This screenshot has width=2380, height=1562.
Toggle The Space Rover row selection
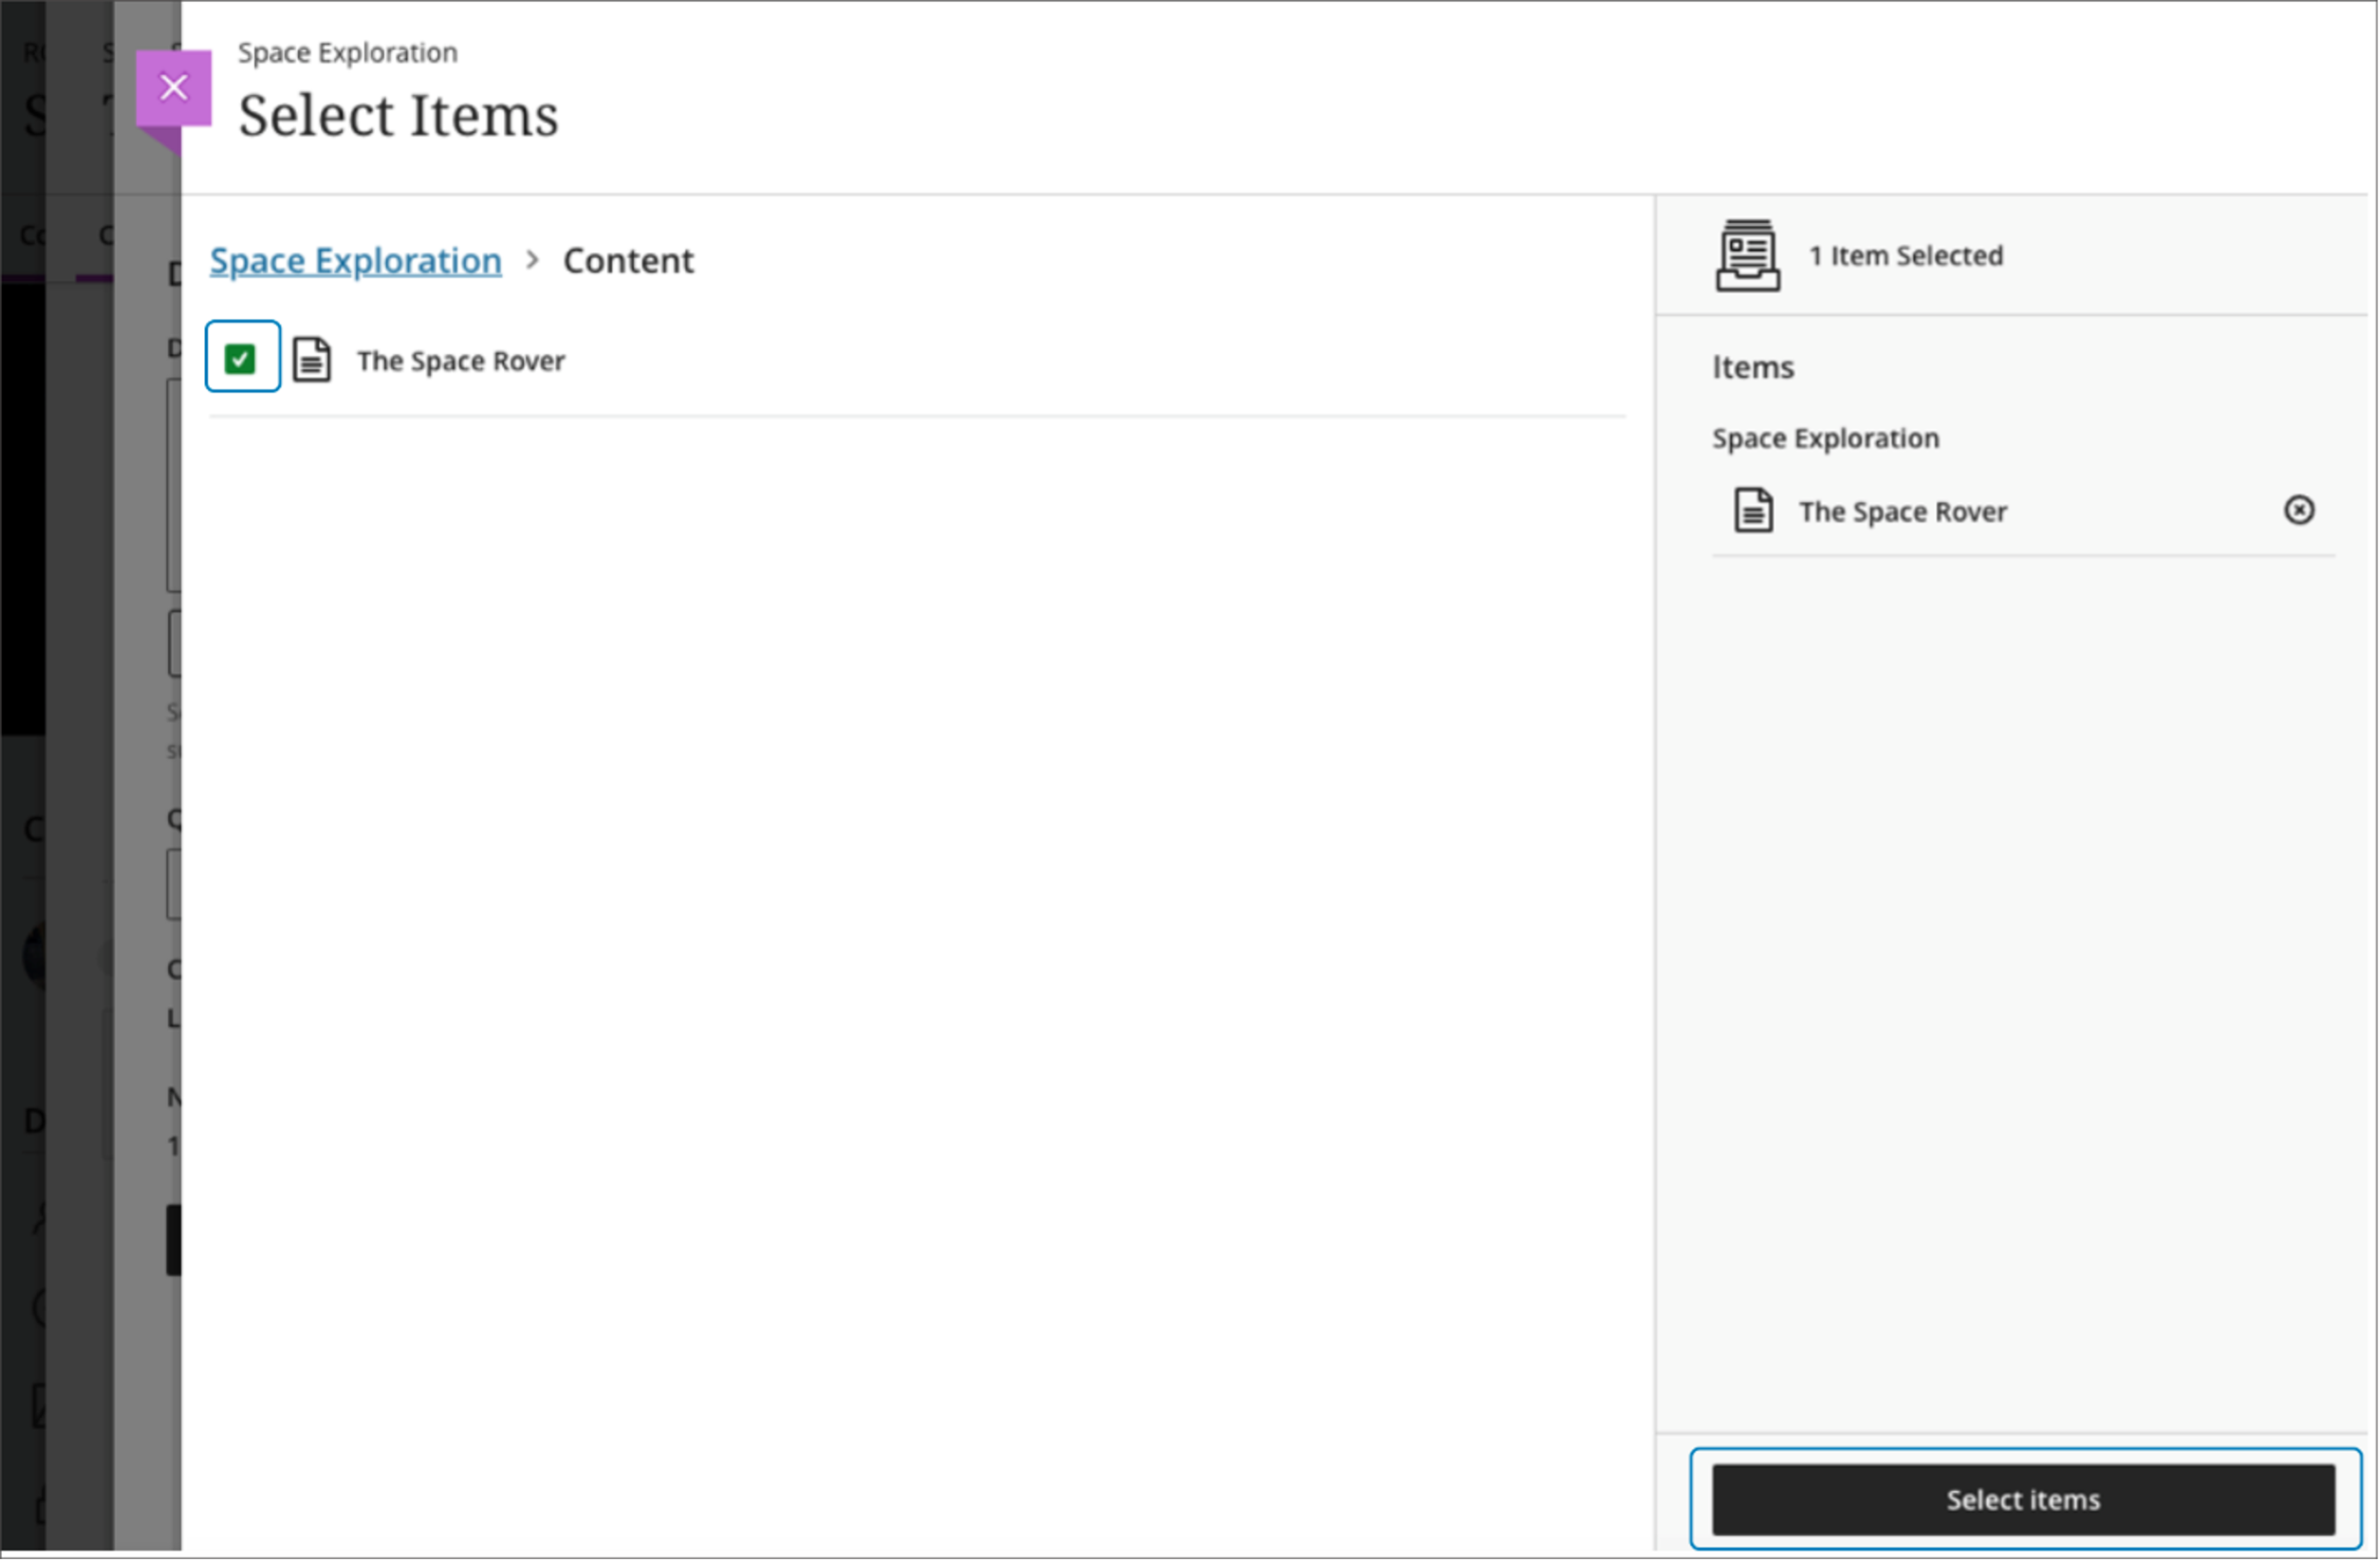[242, 357]
